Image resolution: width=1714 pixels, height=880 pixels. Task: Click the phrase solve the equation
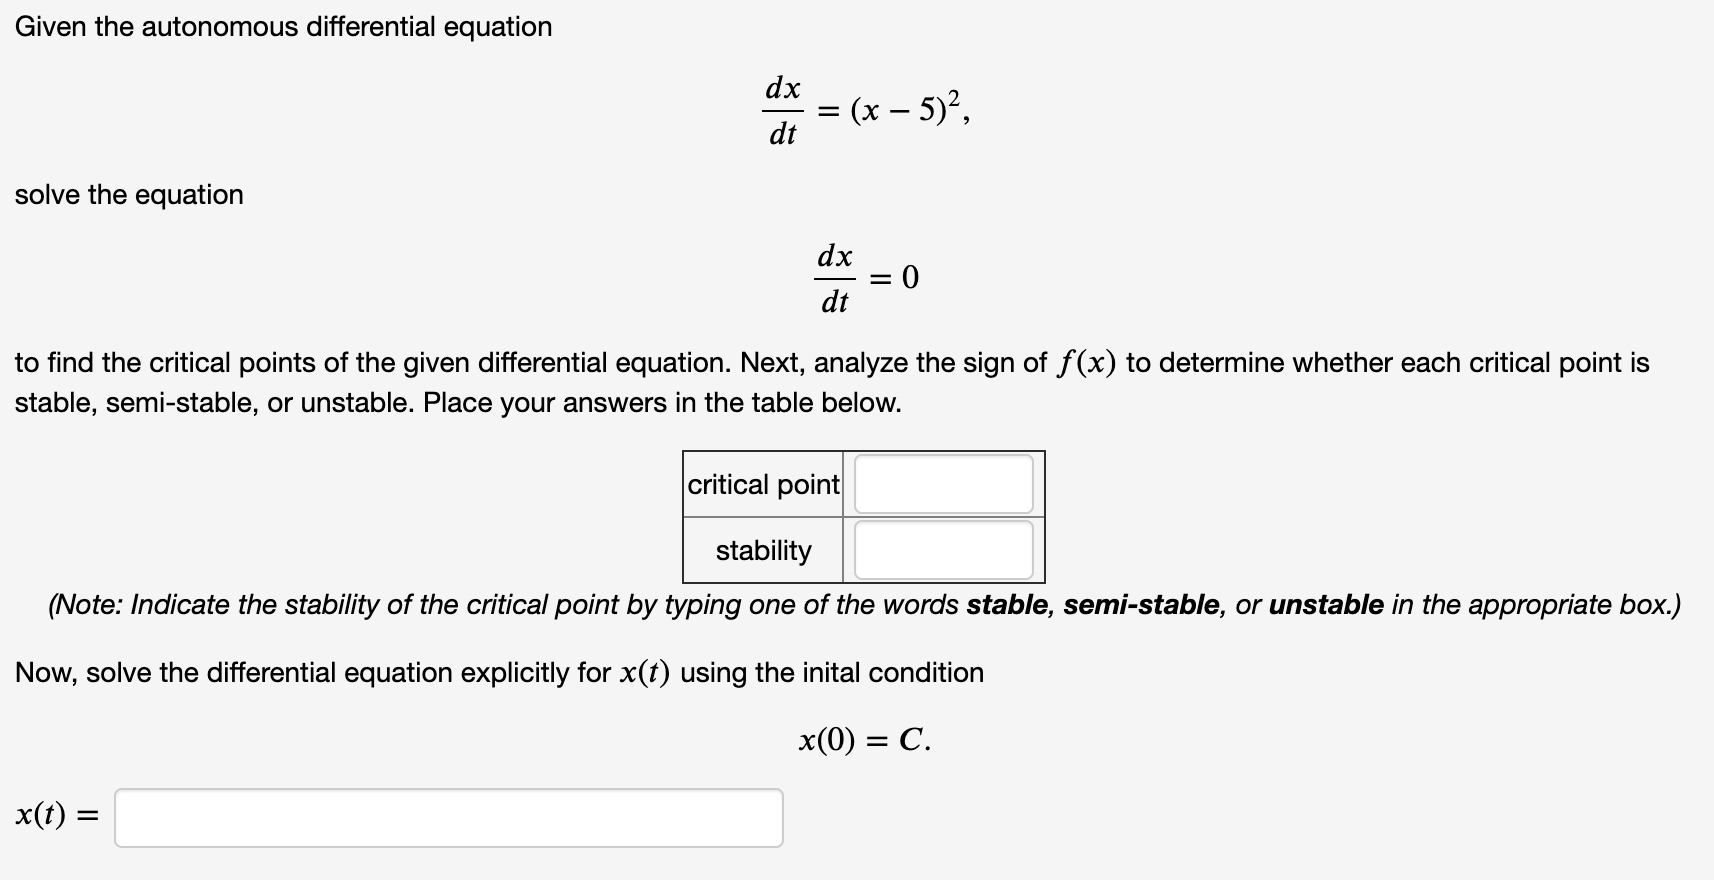(x=129, y=195)
